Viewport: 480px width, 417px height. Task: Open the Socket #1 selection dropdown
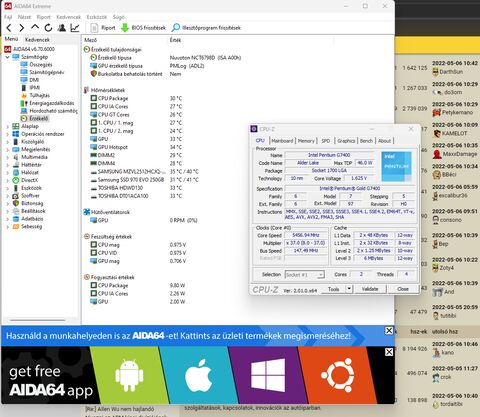click(x=305, y=274)
